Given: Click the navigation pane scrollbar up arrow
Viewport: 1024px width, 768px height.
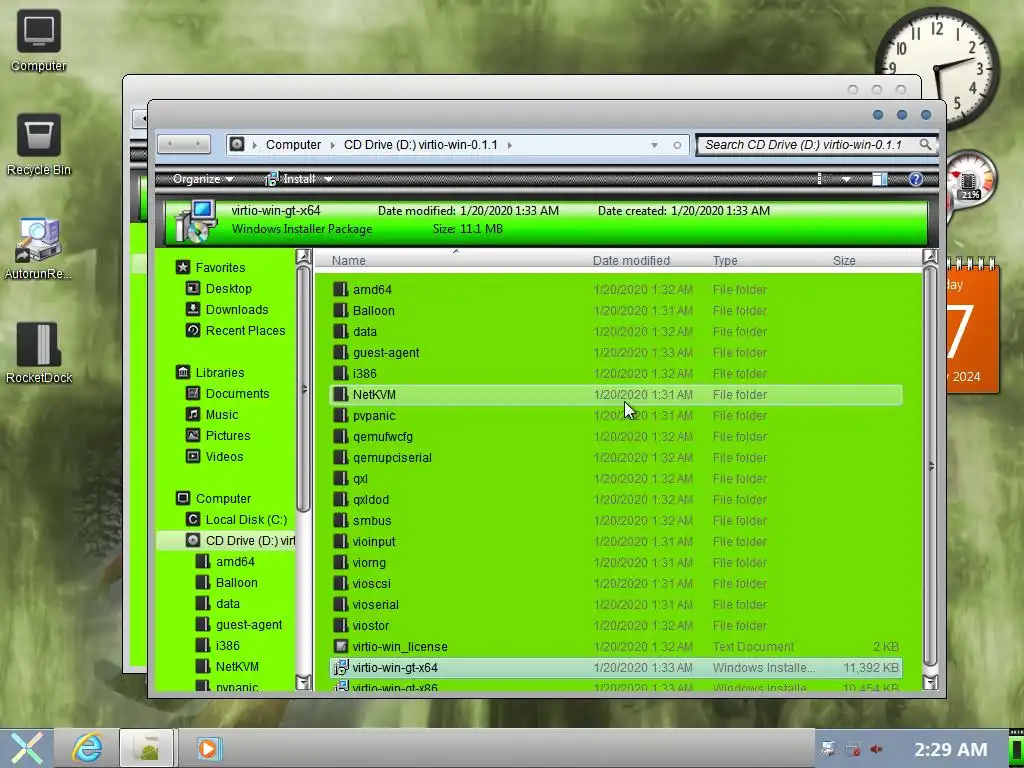Looking at the screenshot, I should point(303,257).
